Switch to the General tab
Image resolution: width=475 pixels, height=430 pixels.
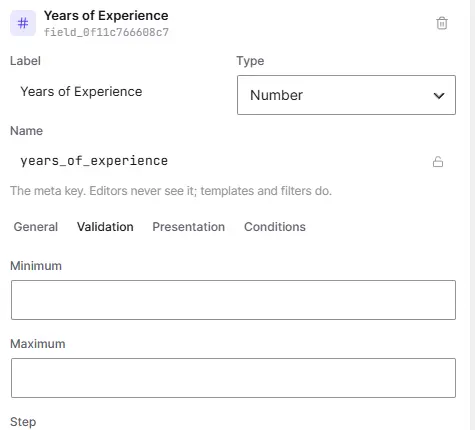click(36, 227)
